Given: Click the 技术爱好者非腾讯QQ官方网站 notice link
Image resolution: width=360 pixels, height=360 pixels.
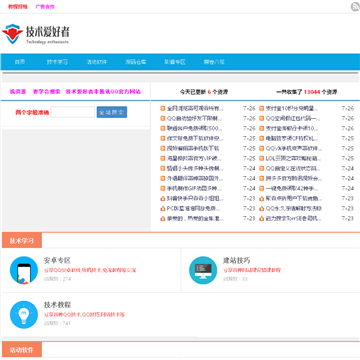Looking at the screenshot, I should 103,92.
